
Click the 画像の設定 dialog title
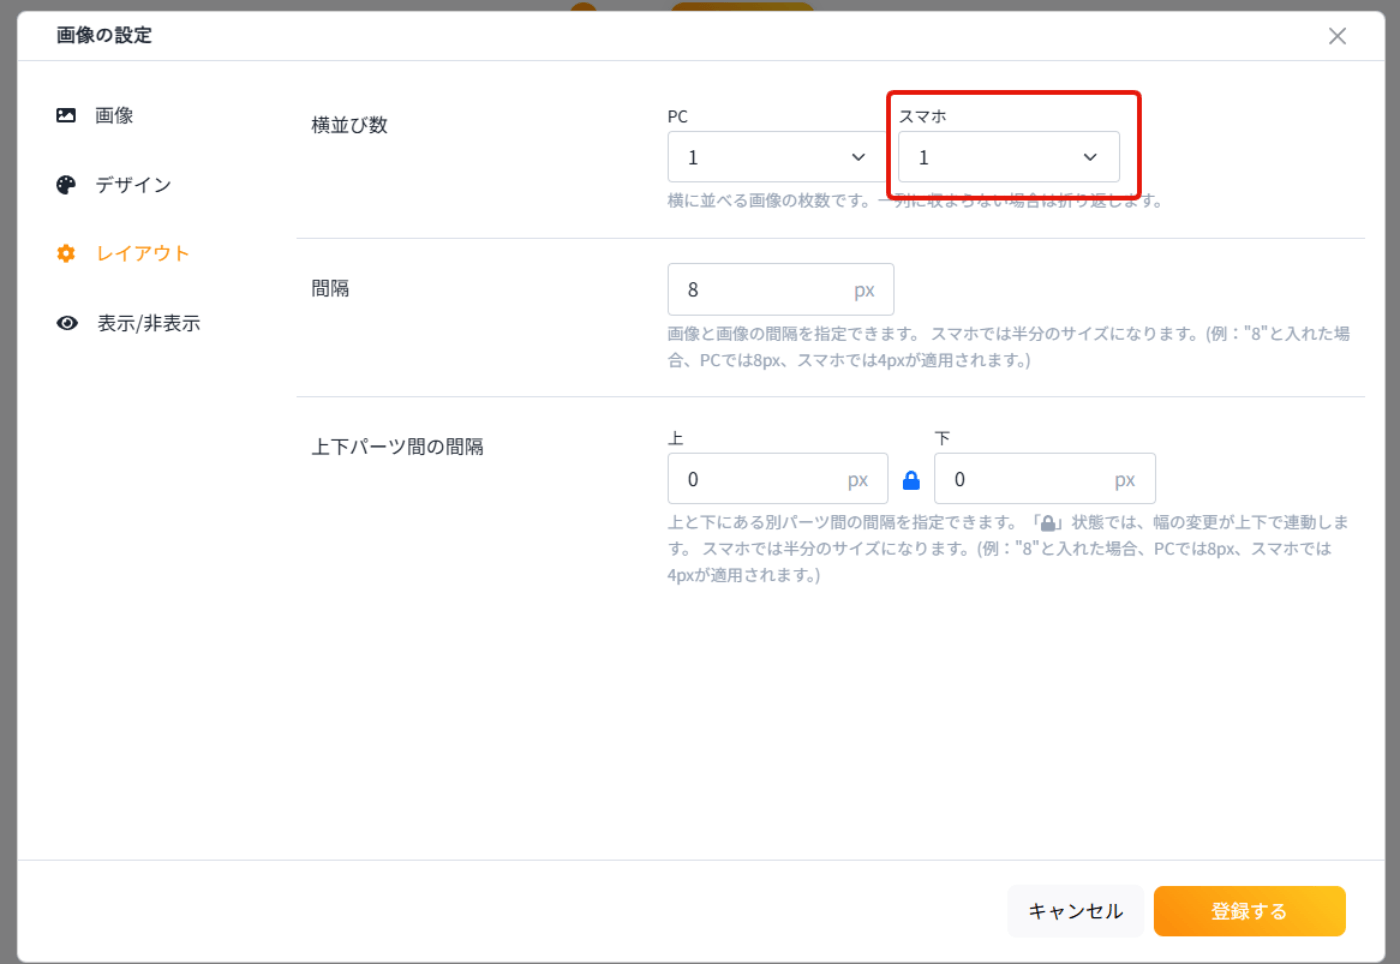104,35
